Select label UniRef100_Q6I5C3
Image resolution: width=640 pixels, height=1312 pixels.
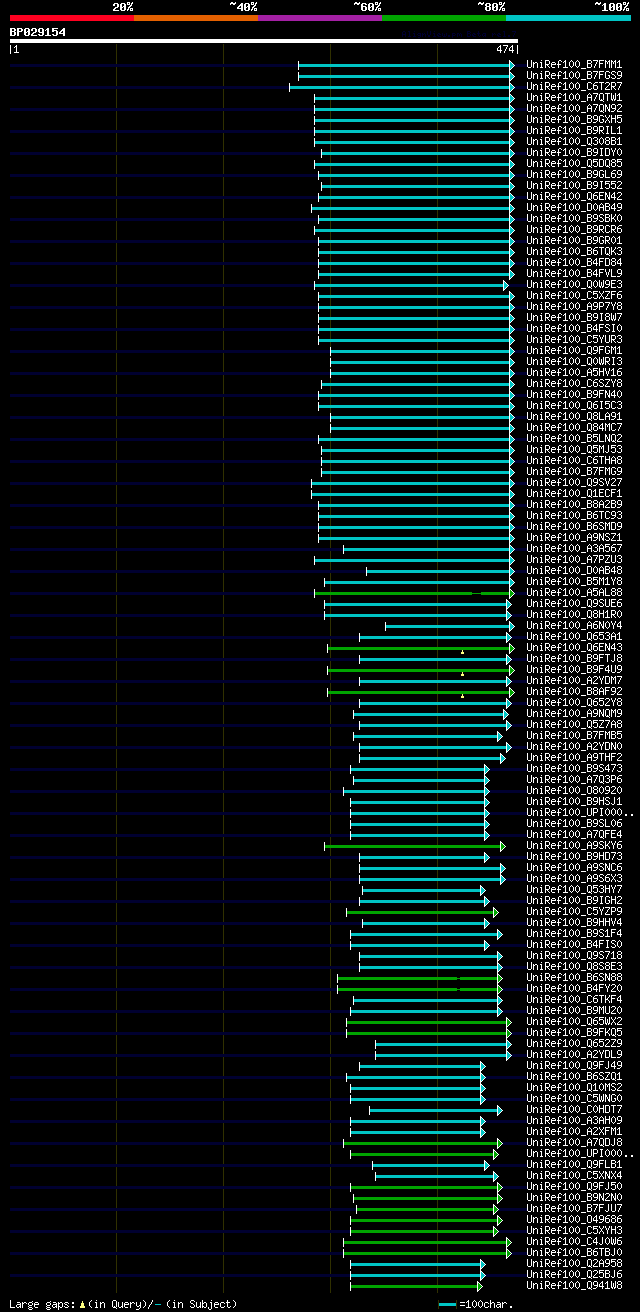point(574,405)
